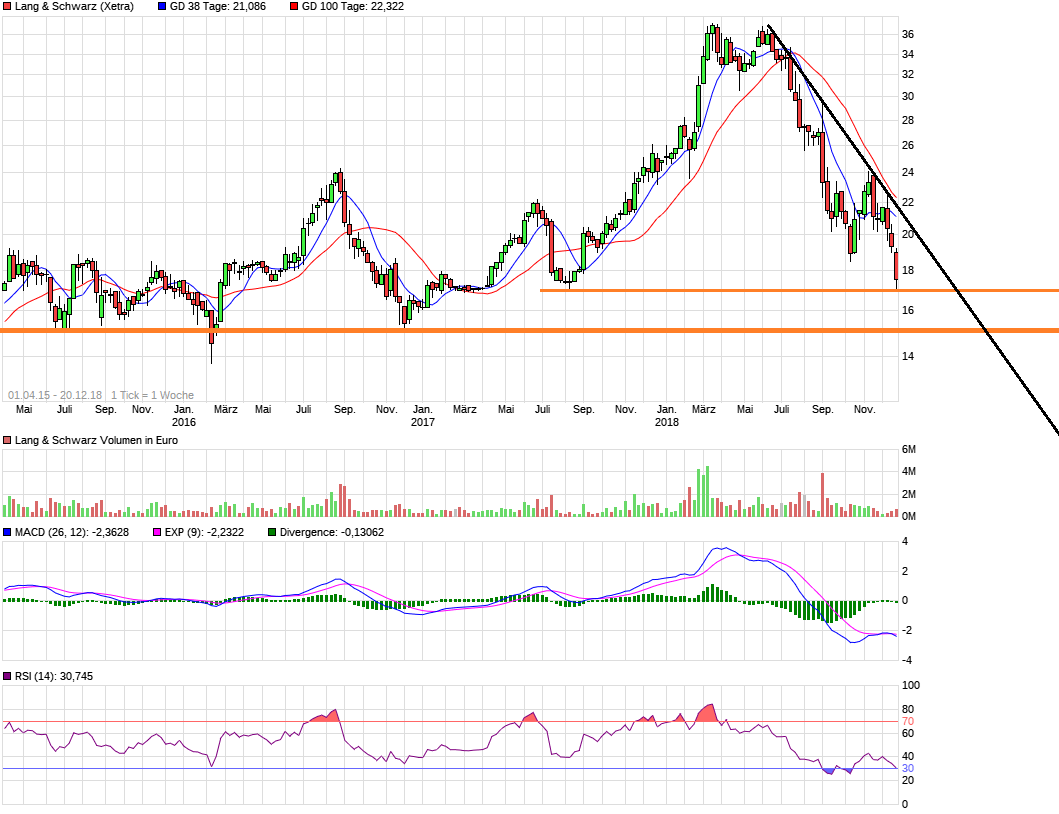Click the Volumen in Euro legend swatch
The width and height of the screenshot is (1059, 814).
tap(7, 440)
